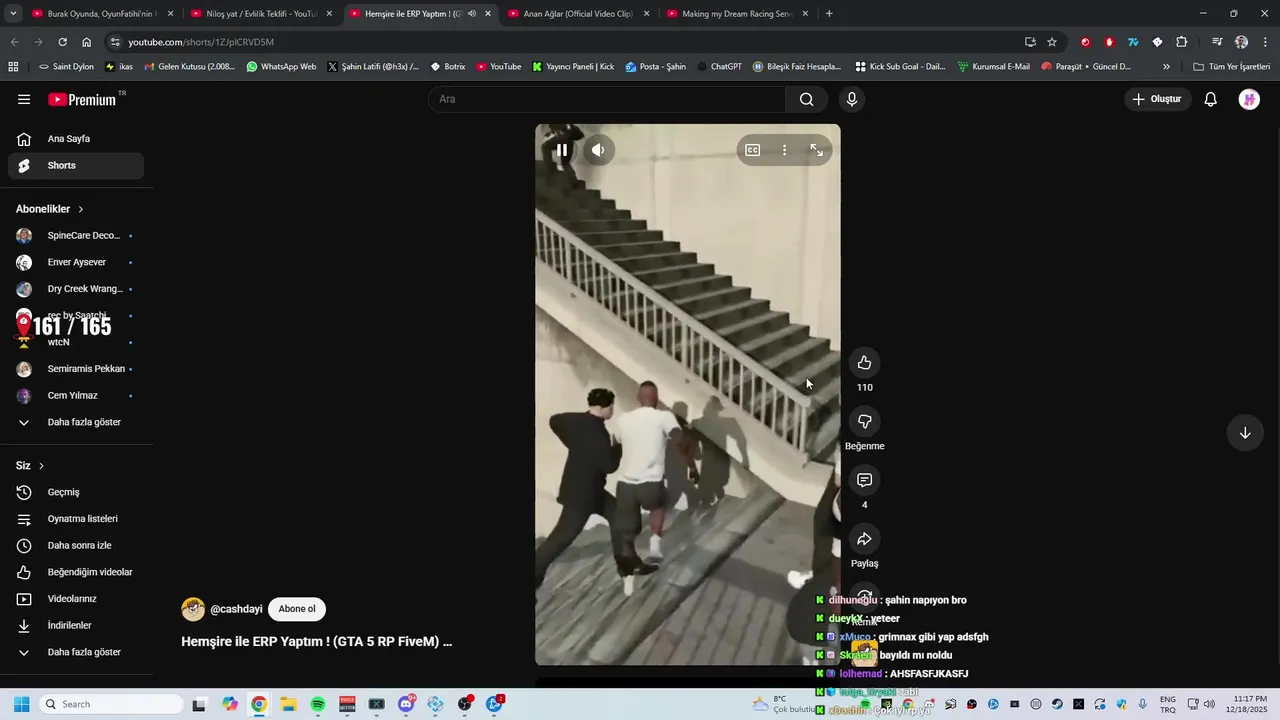Screen dimensions: 1280x720
Task: Open the comments panel showing 4 comments
Action: click(865, 480)
